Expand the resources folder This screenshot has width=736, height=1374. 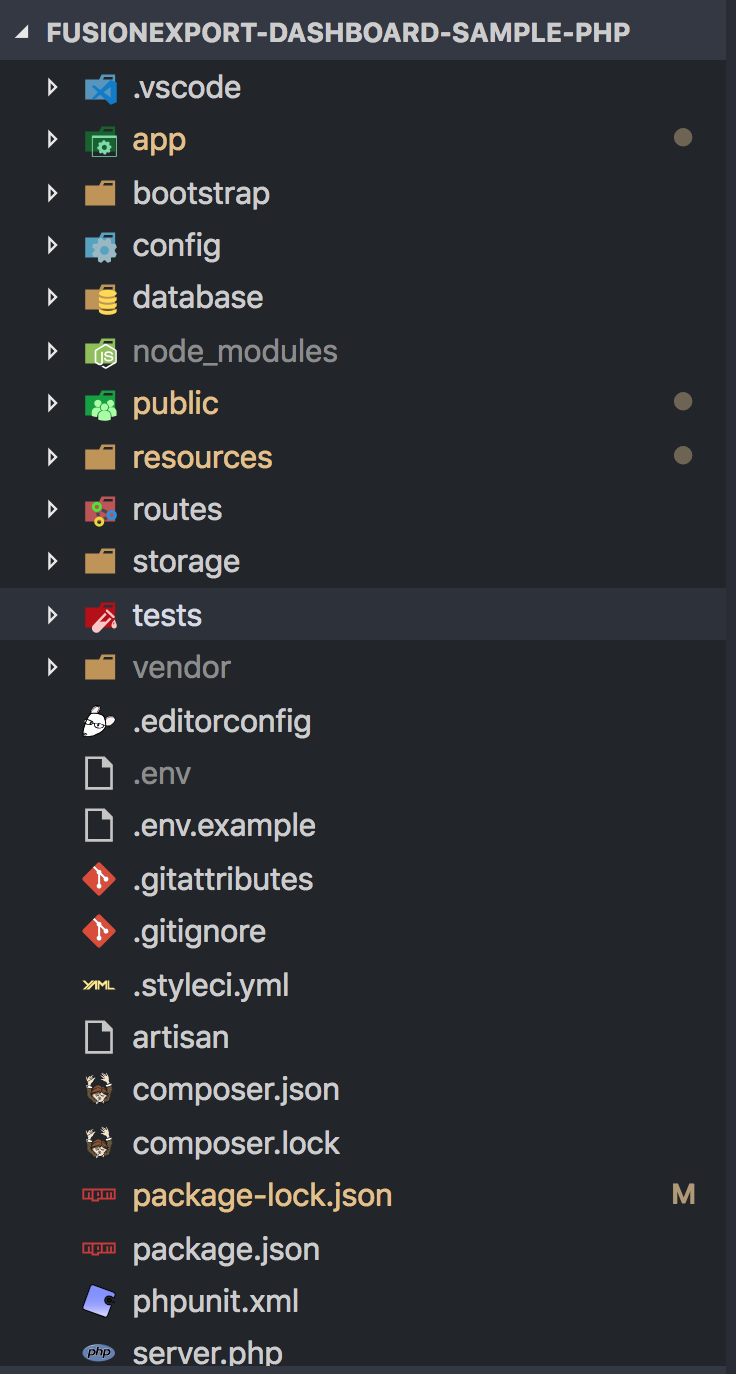pyautogui.click(x=53, y=456)
